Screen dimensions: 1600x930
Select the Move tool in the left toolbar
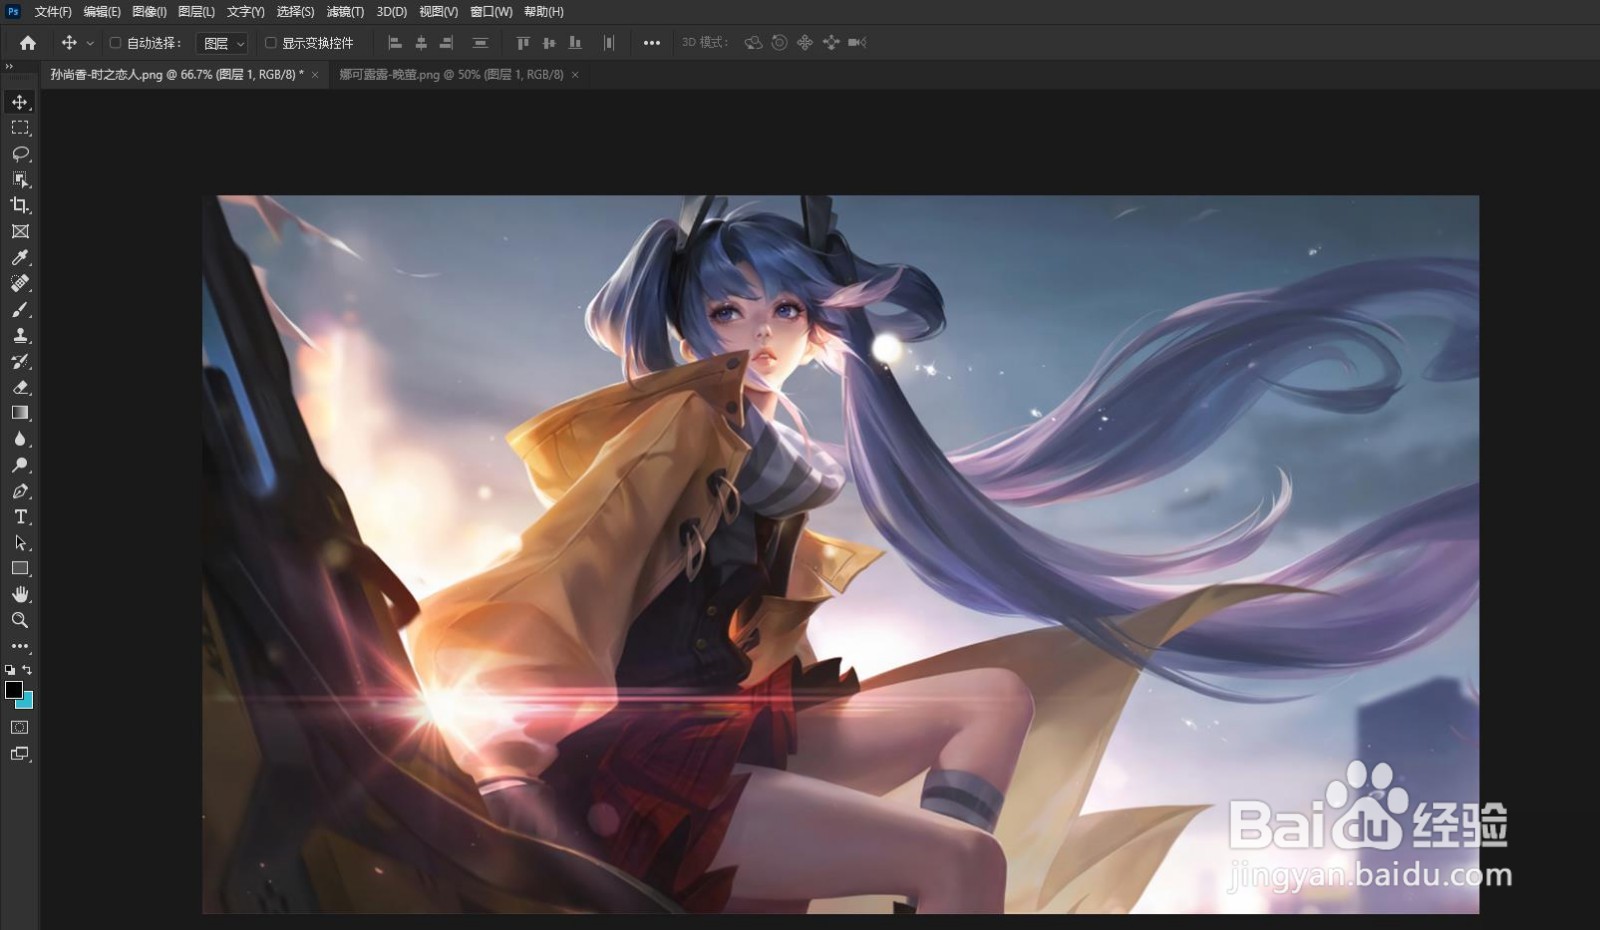20,102
